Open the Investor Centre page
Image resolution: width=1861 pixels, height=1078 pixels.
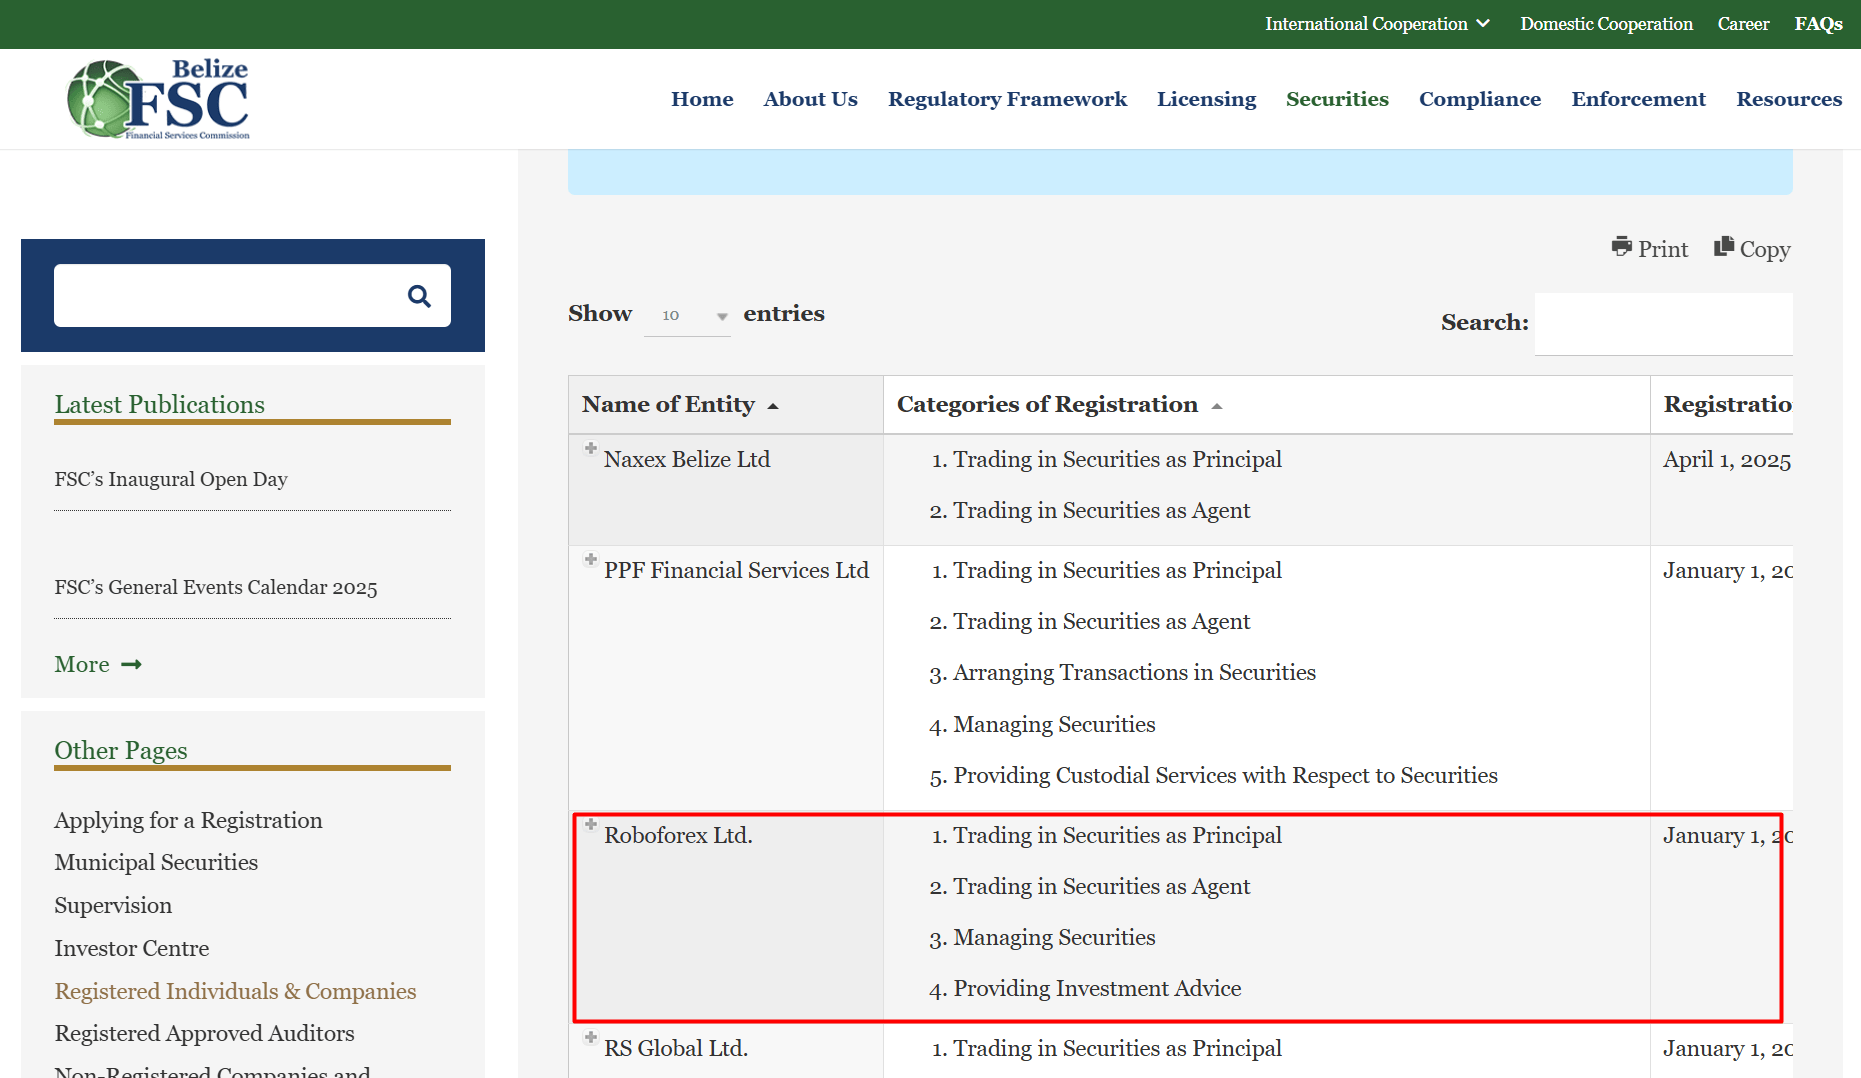[132, 948]
